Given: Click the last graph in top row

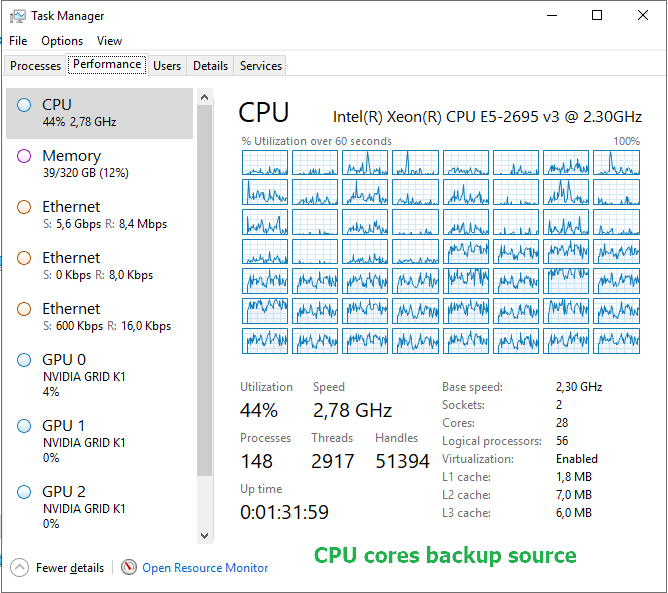Looking at the screenshot, I should (616, 162).
